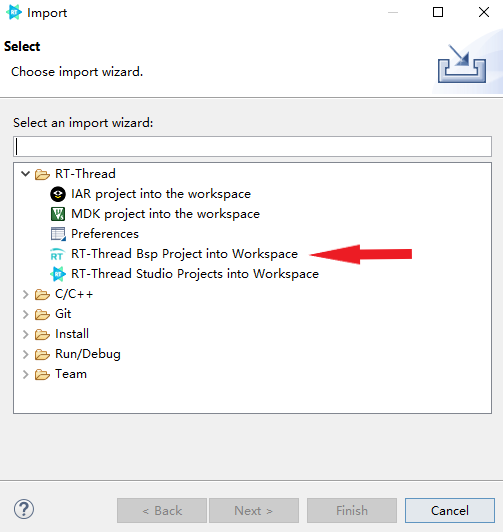Image resolution: width=503 pixels, height=532 pixels.
Task: Focus the import wizard filter field
Action: (x=252, y=147)
